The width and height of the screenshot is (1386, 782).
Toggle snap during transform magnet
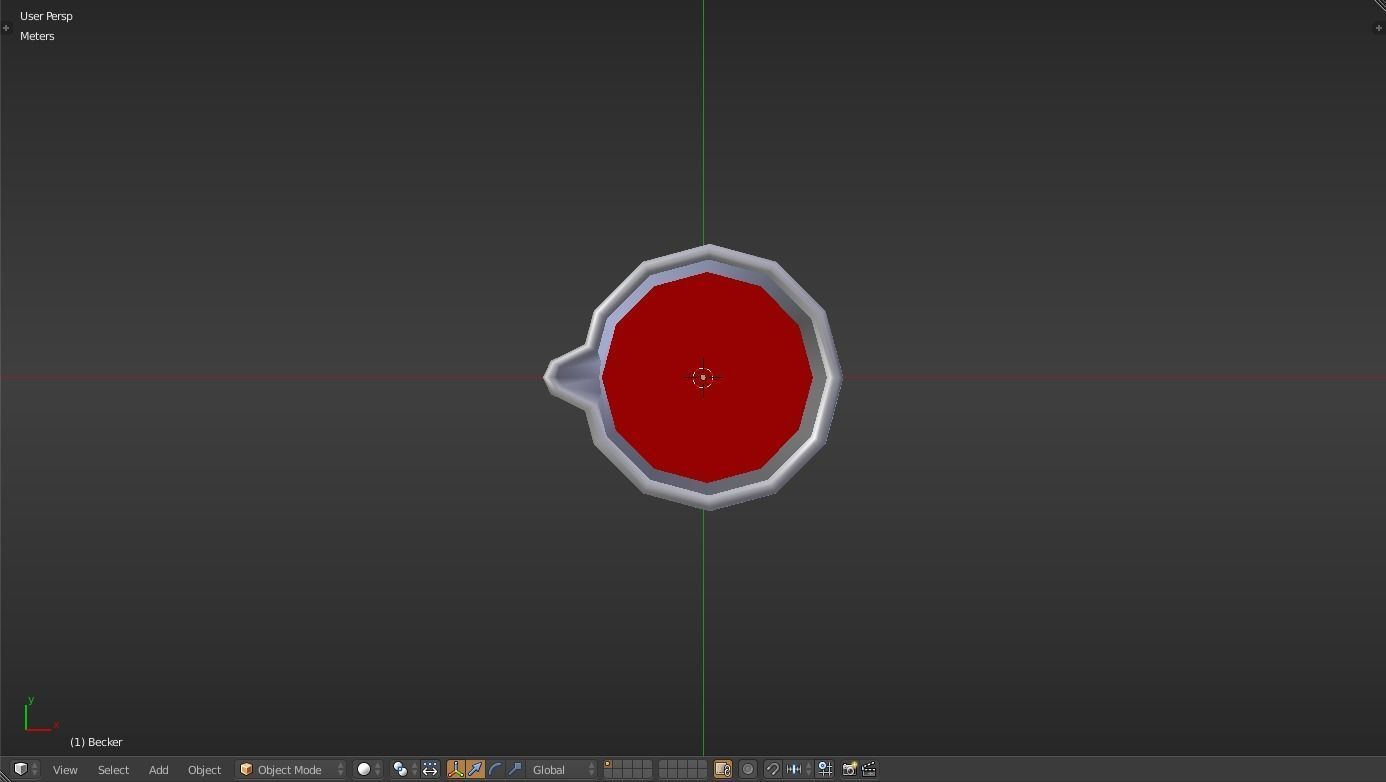point(772,769)
